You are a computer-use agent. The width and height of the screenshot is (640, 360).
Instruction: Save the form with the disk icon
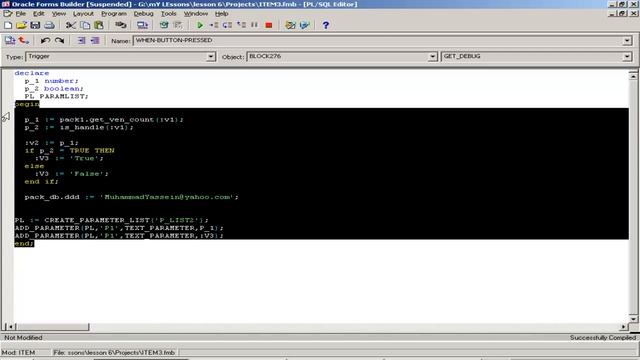(x=35, y=25)
